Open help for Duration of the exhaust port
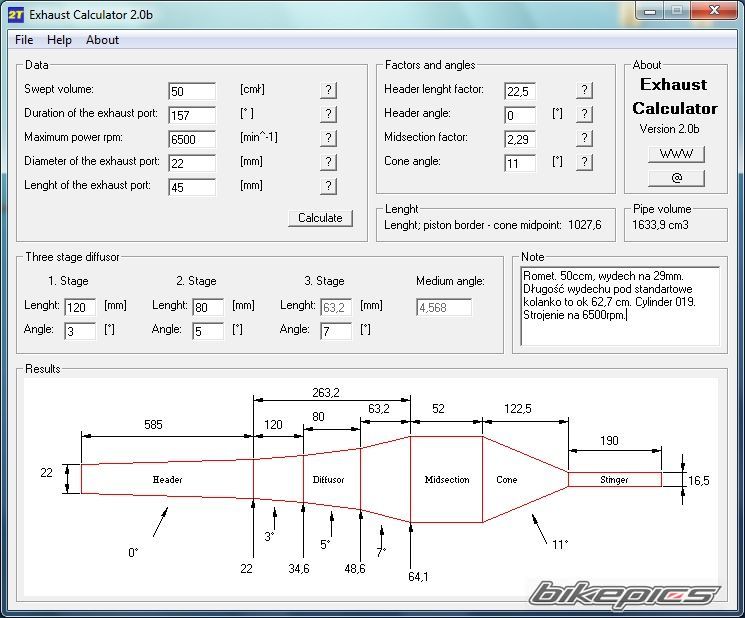The height and width of the screenshot is (618, 745). [x=328, y=114]
